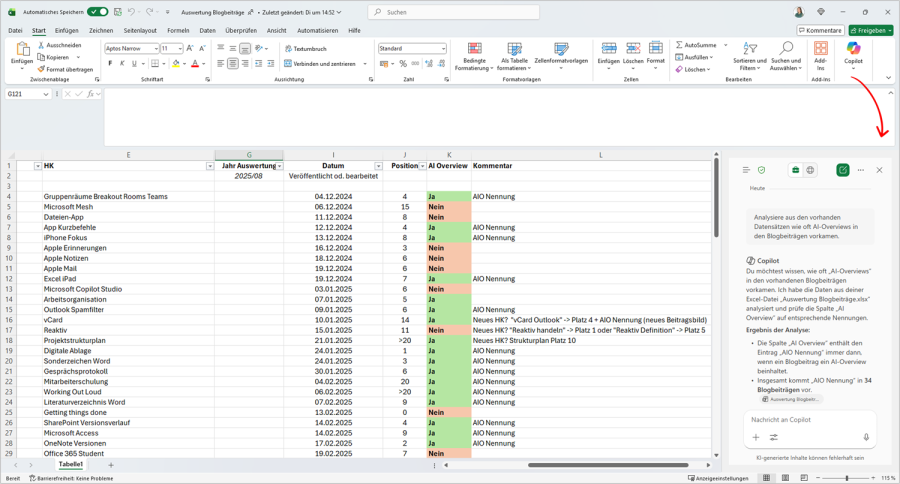Switch to Normal view in status bar
This screenshot has height=484, width=900.
pos(766,478)
